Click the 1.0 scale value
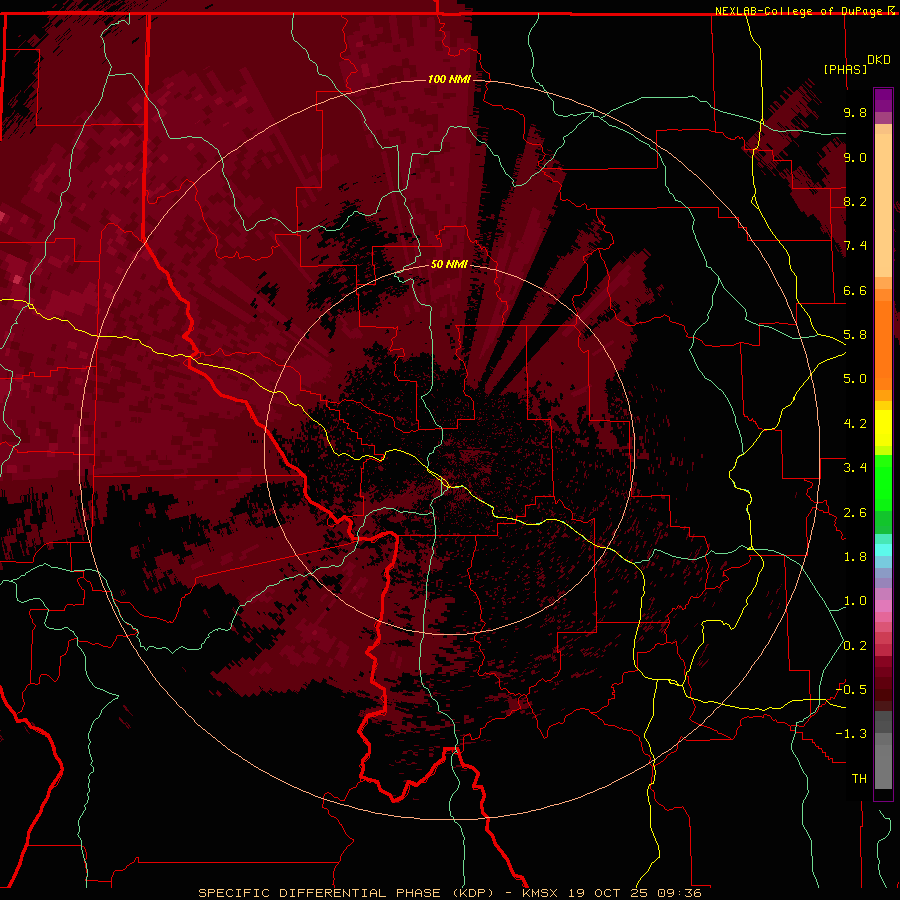900x900 pixels. [855, 601]
